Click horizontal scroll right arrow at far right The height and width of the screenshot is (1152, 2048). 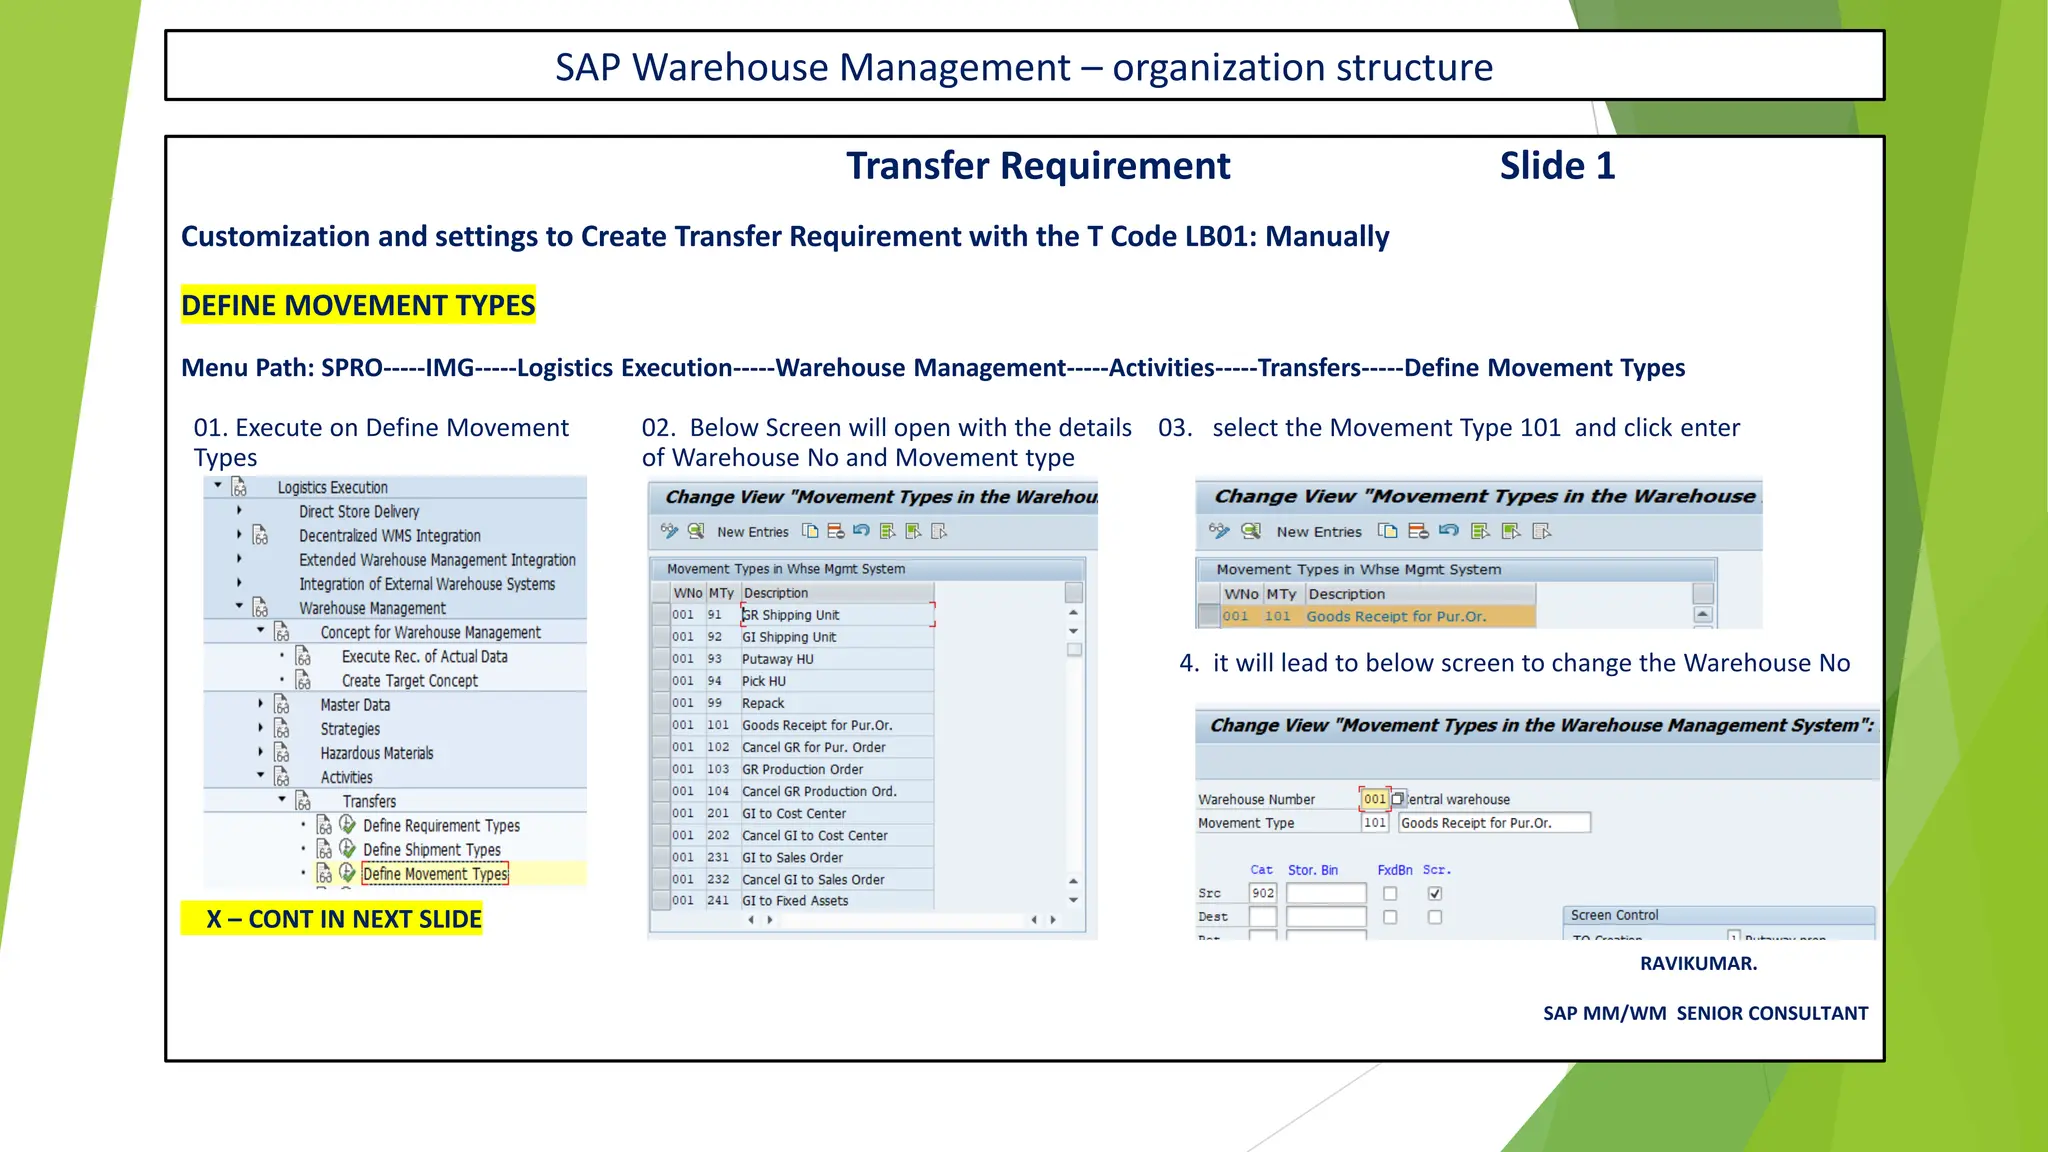coord(1053,920)
